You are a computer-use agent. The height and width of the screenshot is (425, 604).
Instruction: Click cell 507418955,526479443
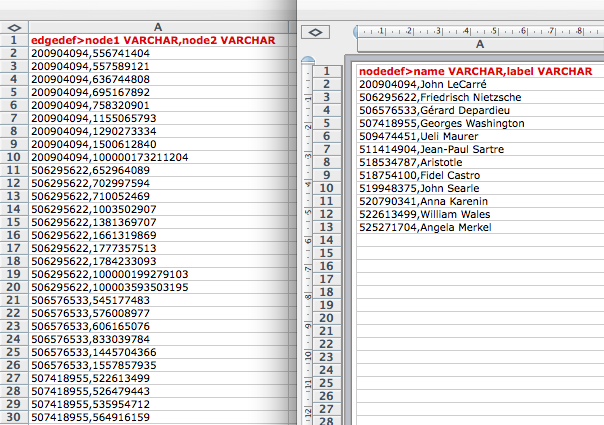[158, 391]
